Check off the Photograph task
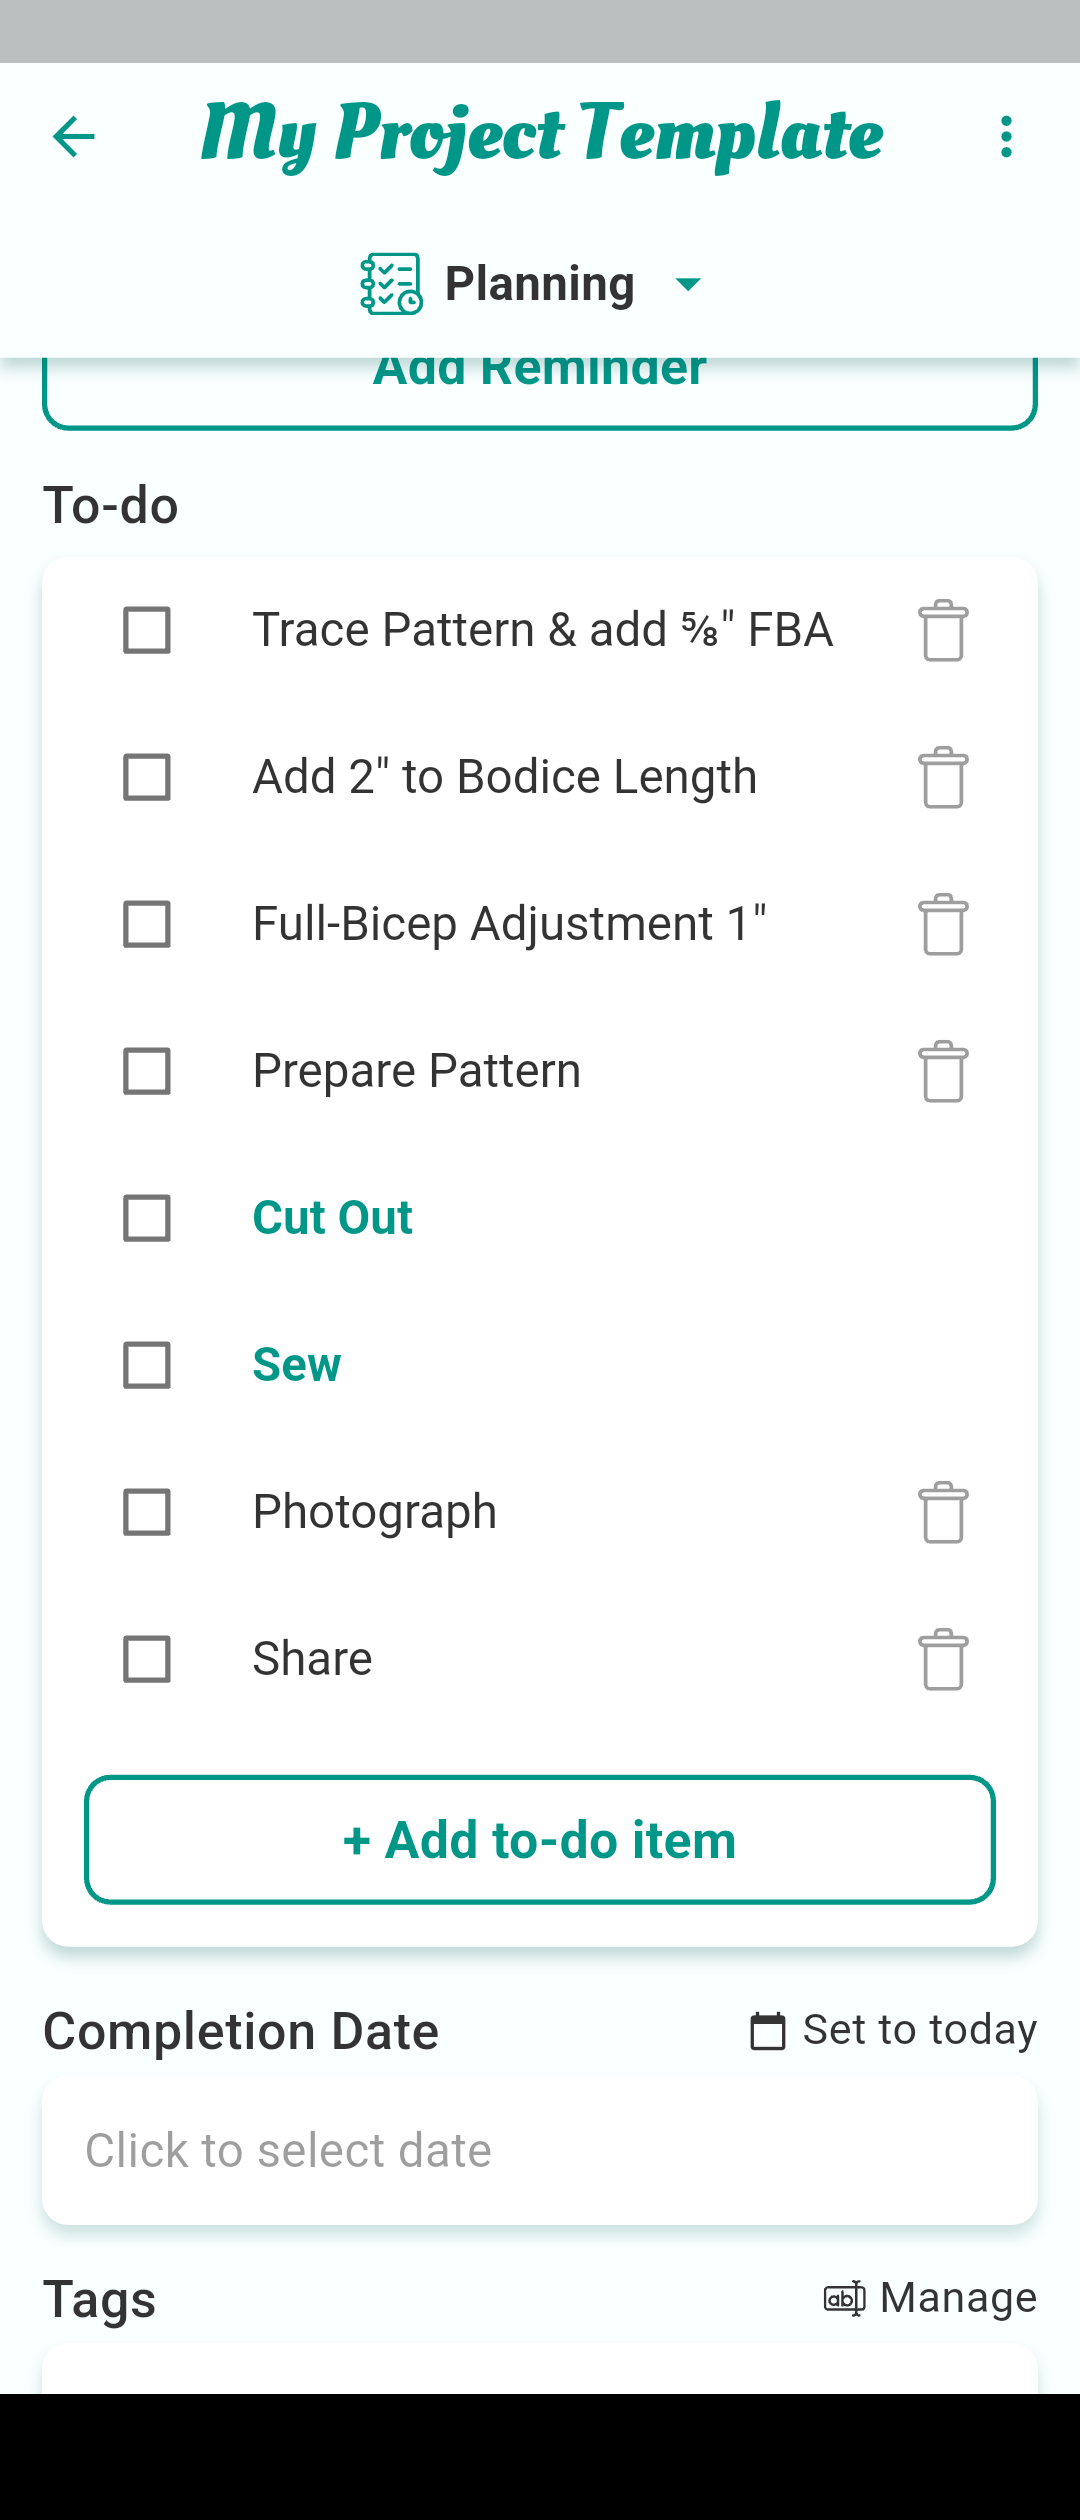Image resolution: width=1080 pixels, height=2520 pixels. coord(147,1512)
